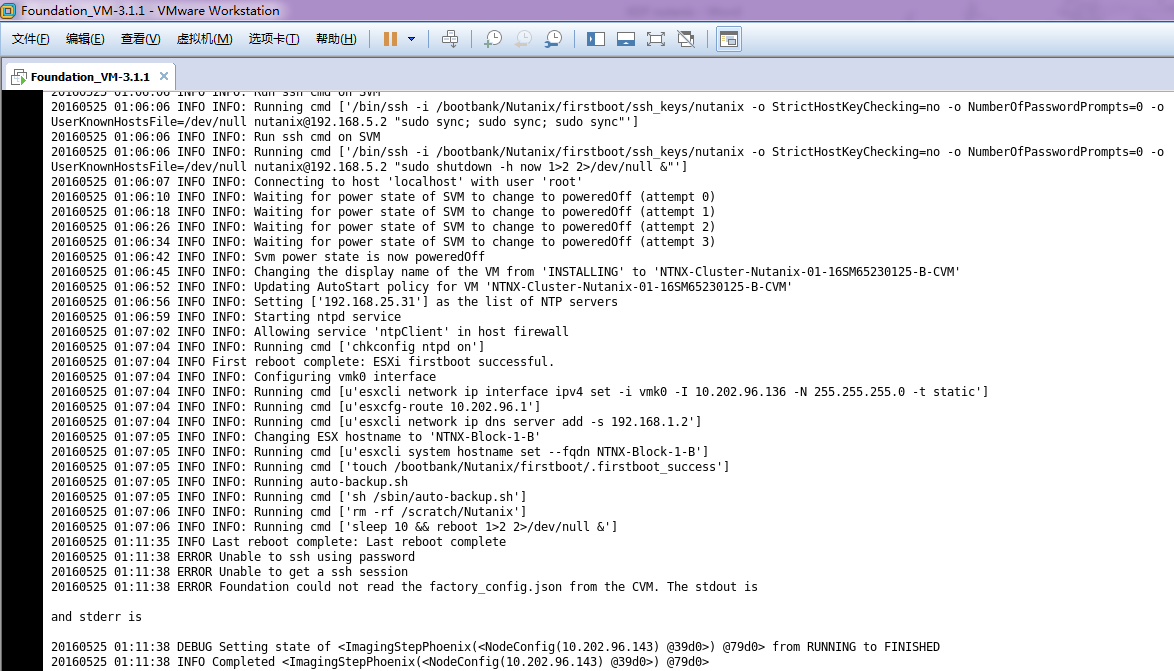Click the 'Changing ESX hostname to' log line
This screenshot has width=1174, height=671.
click(296, 437)
